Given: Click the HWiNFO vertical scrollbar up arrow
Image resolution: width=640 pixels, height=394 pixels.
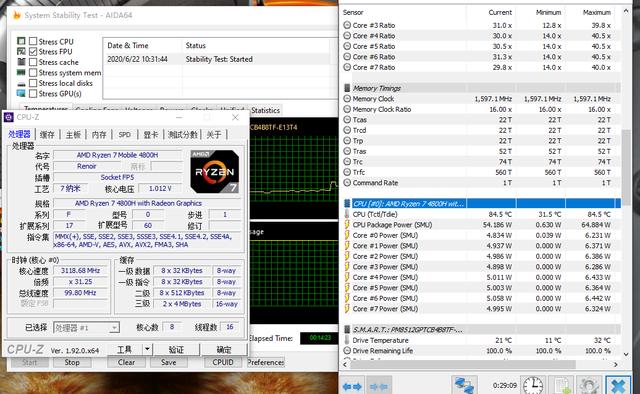Looking at the screenshot, I should click(626, 11).
